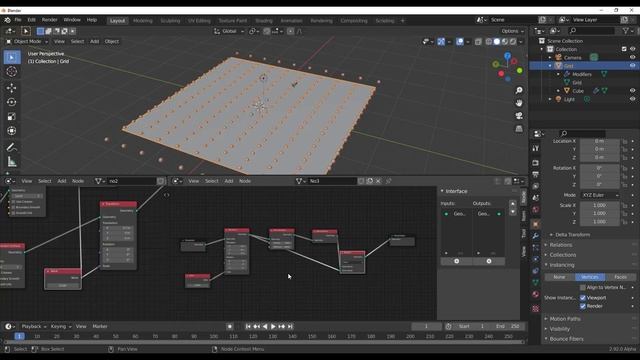Viewport: 640px width, 360px height.
Task: Activate the Scale tool
Action: (12, 116)
